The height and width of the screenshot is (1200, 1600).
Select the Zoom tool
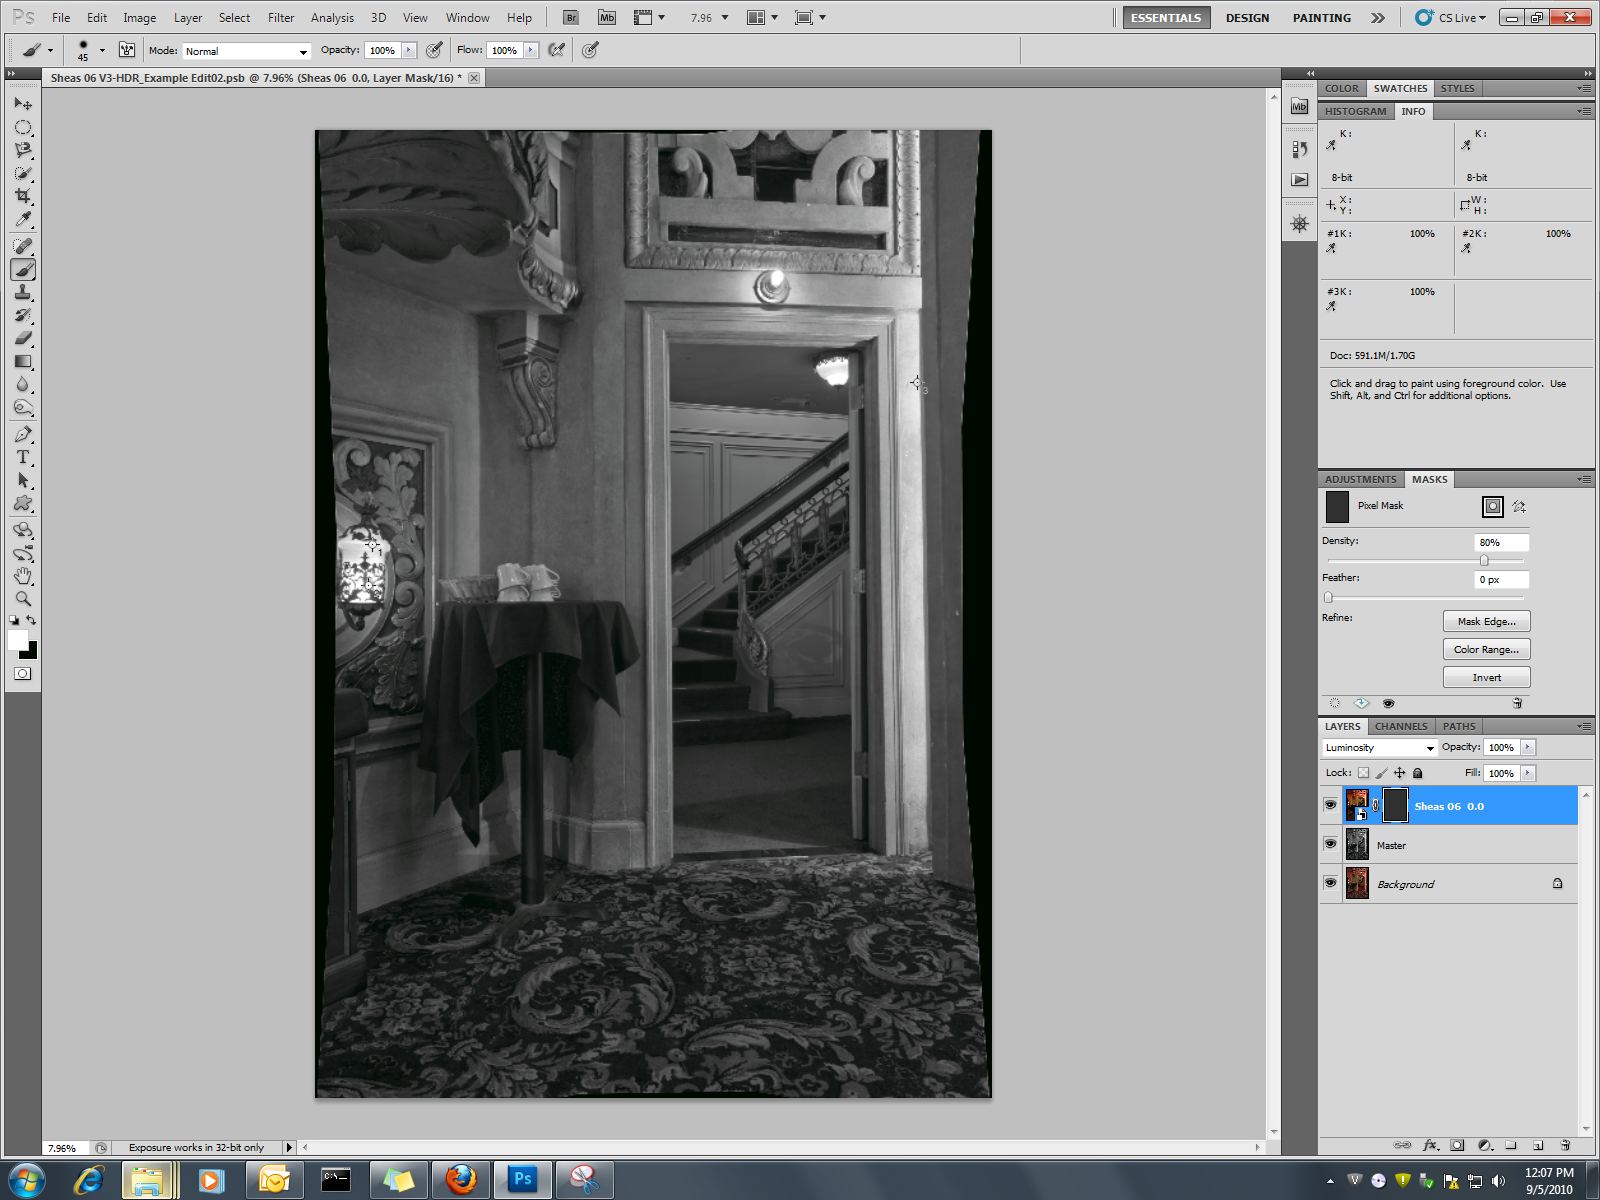[x=23, y=599]
